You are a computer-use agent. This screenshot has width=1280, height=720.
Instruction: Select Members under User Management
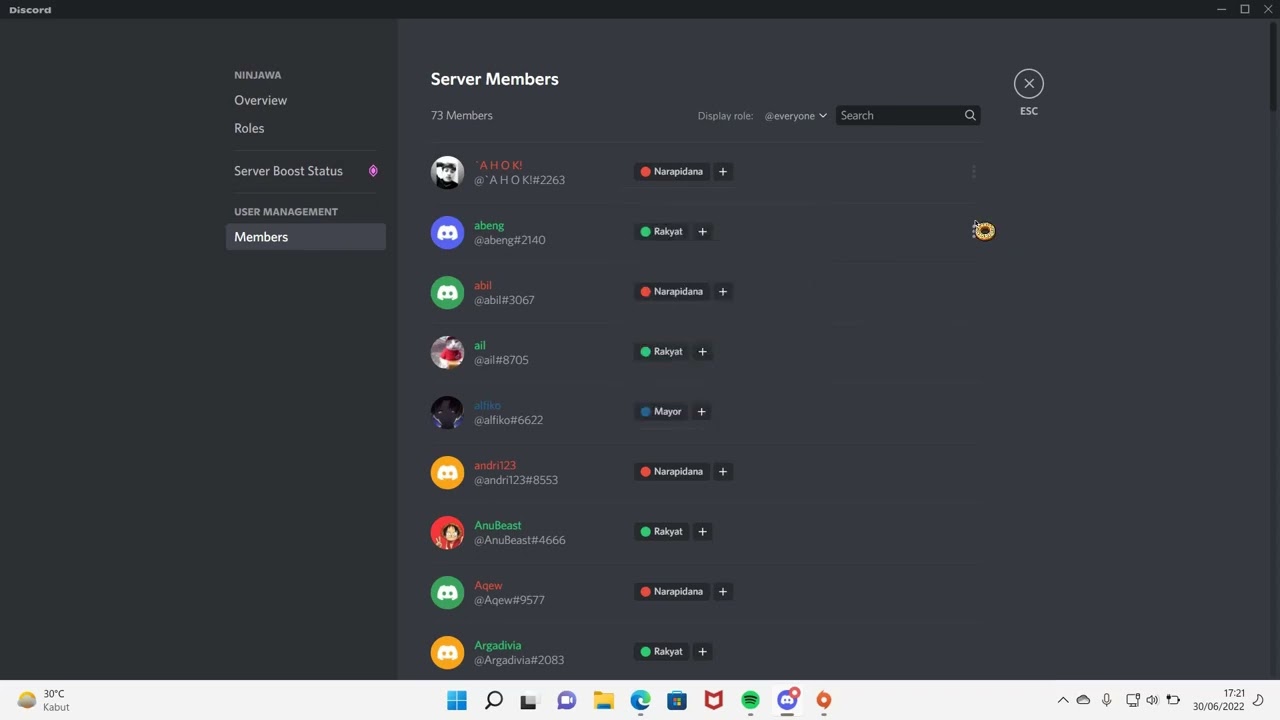[x=305, y=237]
